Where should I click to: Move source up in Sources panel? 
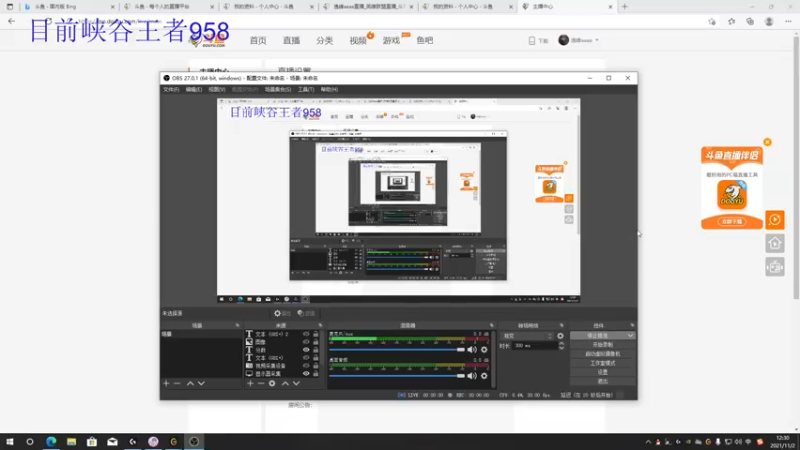pos(285,383)
